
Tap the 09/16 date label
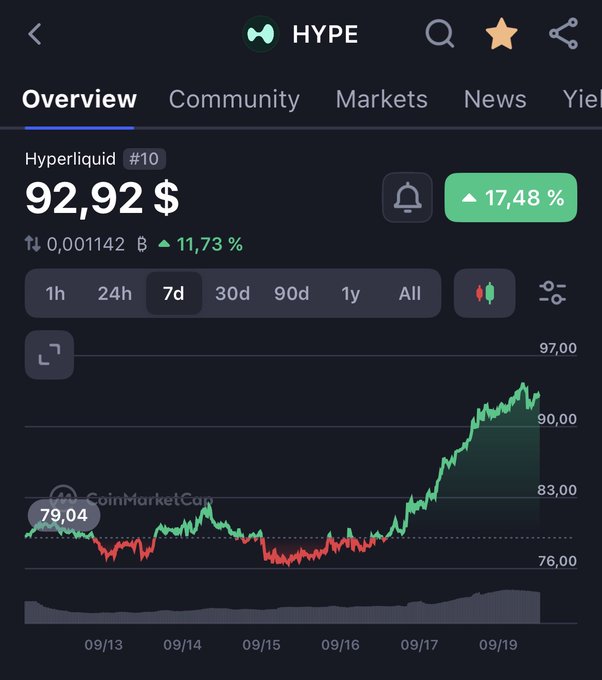[340, 645]
